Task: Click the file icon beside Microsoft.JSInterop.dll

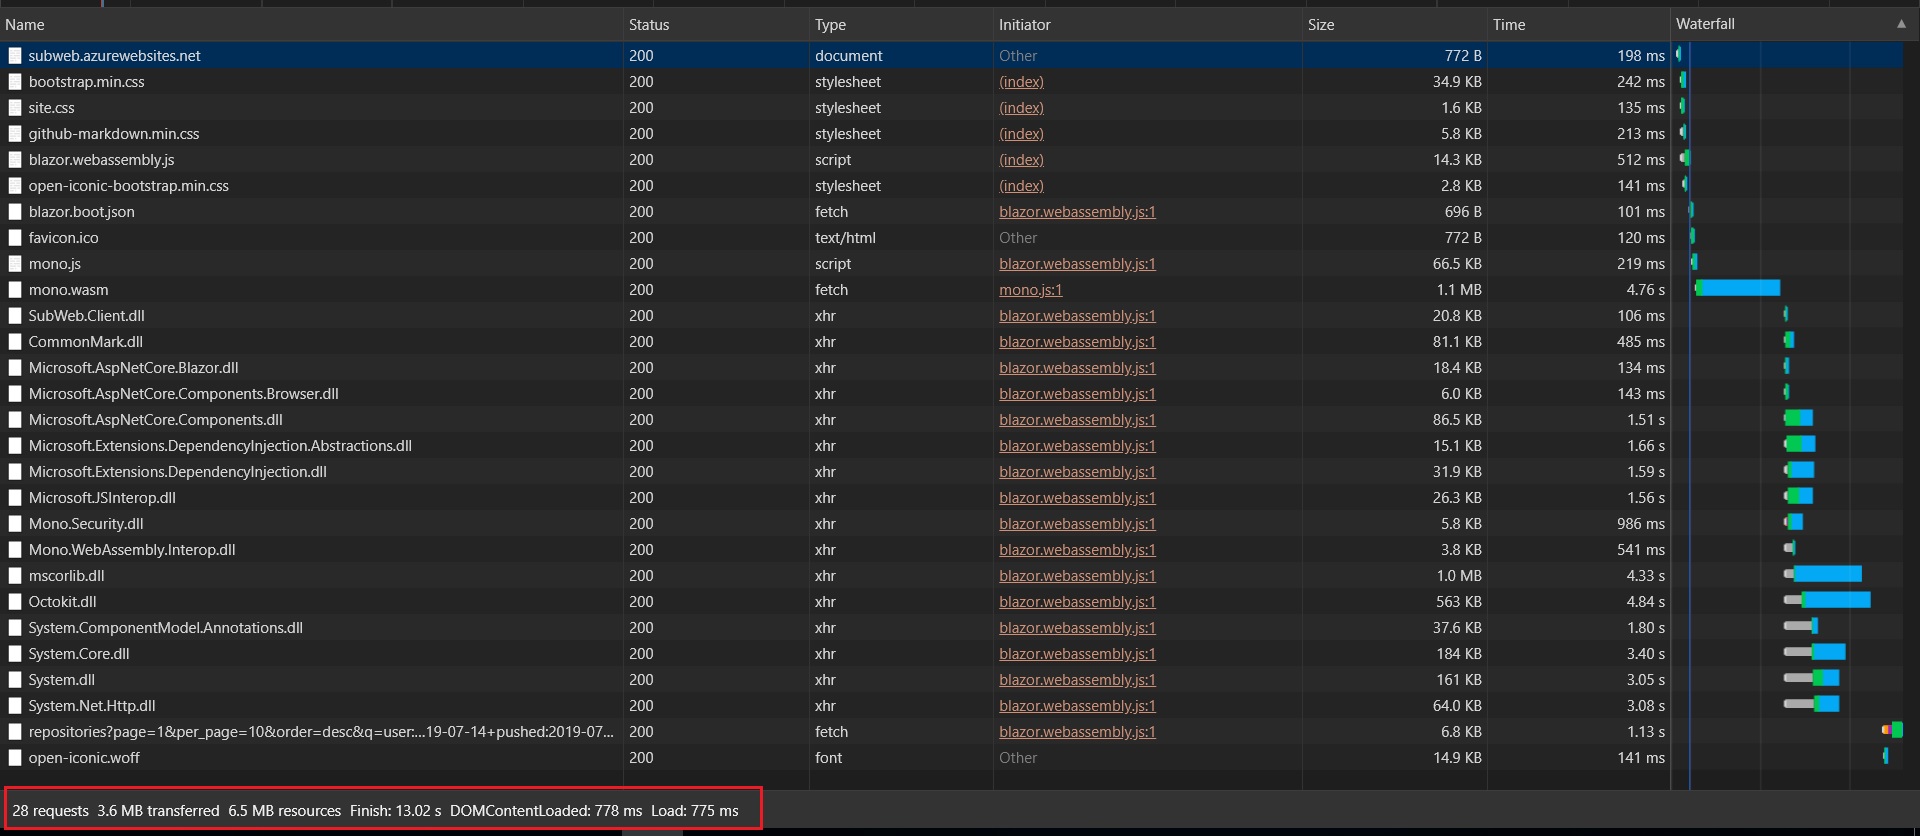Action: pos(15,498)
